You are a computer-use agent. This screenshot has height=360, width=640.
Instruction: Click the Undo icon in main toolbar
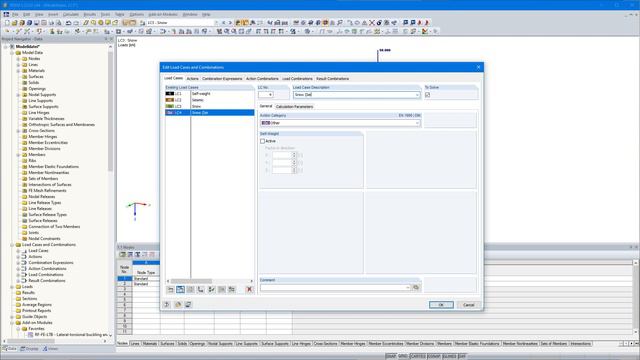69,23
